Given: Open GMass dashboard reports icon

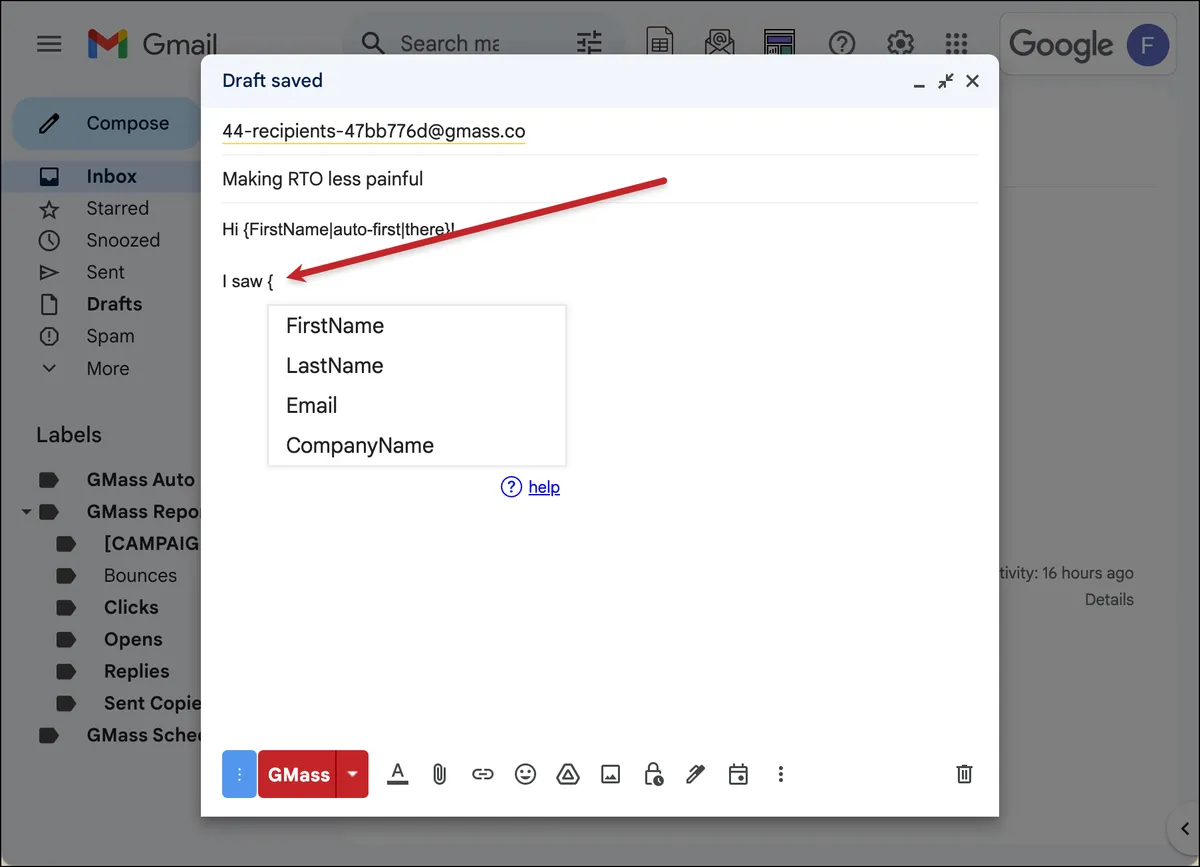Looking at the screenshot, I should 779,43.
